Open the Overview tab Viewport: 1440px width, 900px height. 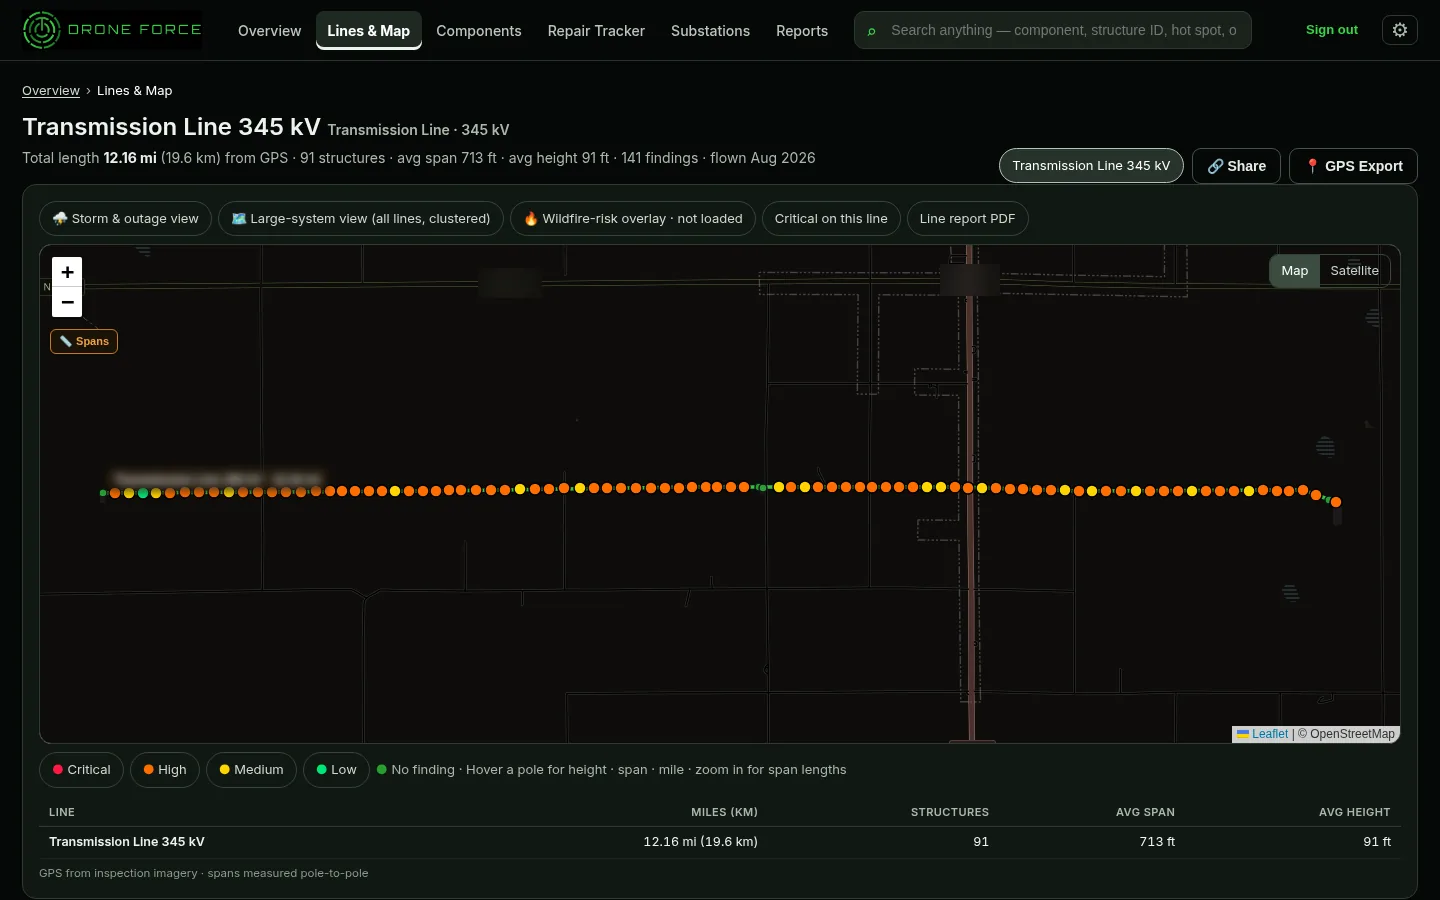[269, 31]
